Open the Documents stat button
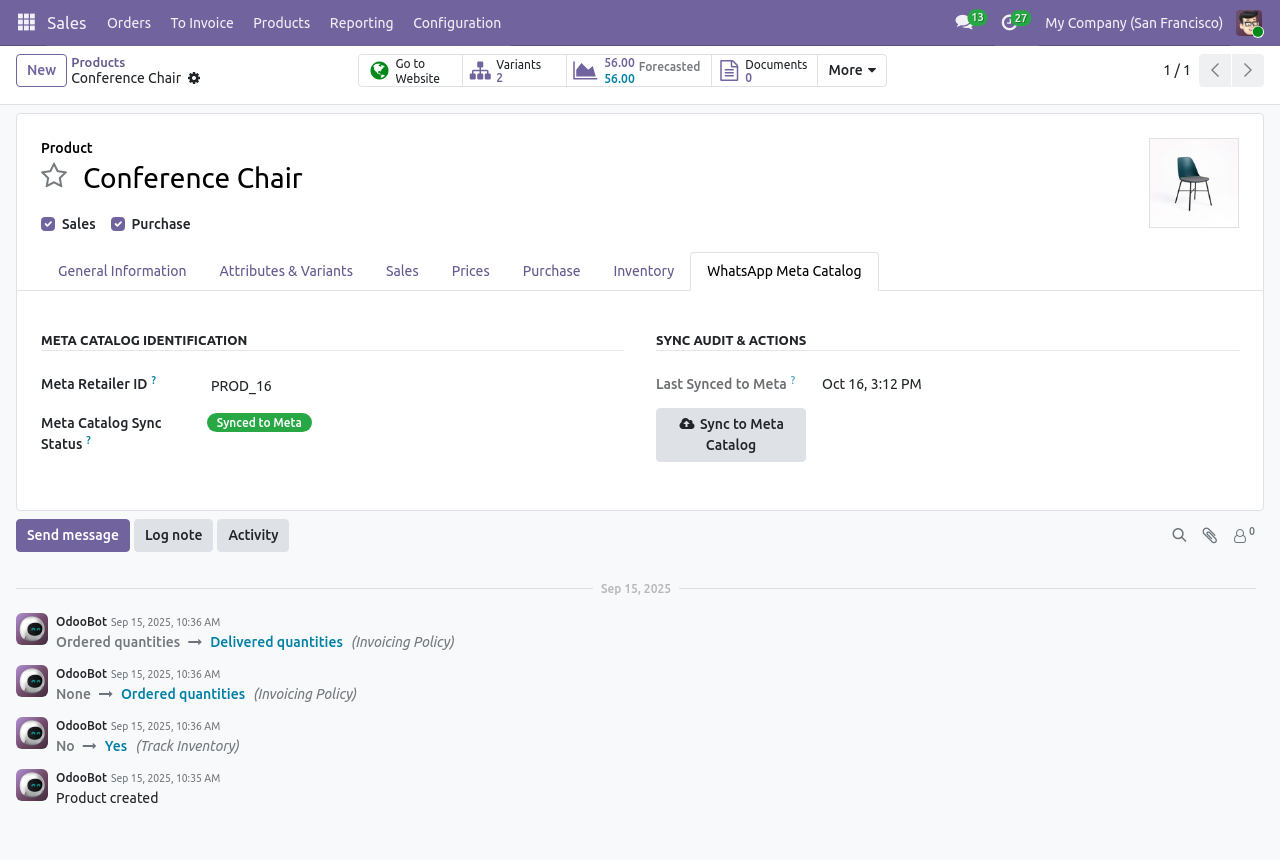Image resolution: width=1280 pixels, height=860 pixels. pyautogui.click(x=764, y=70)
